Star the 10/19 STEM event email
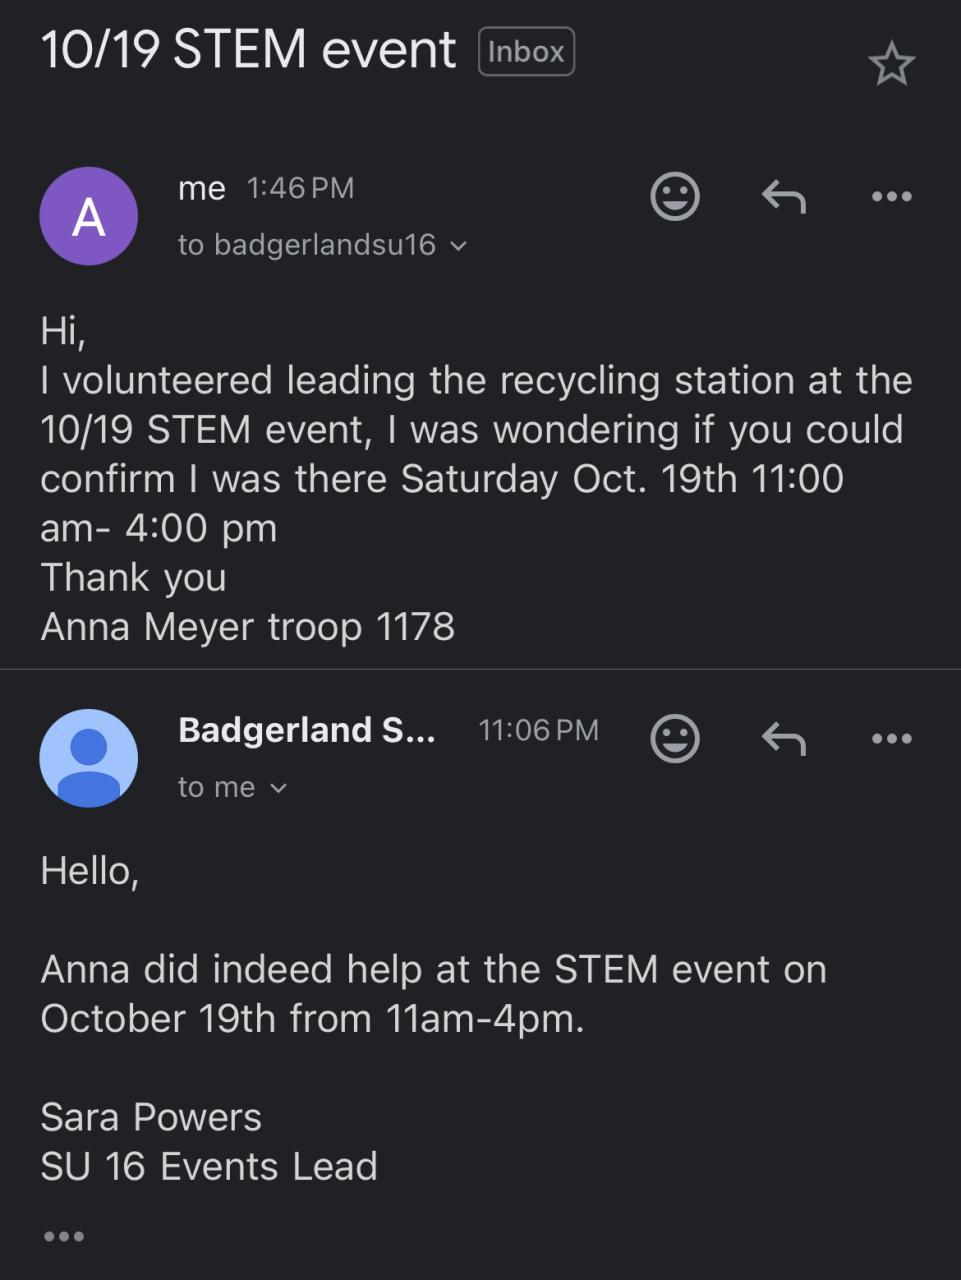 [x=890, y=65]
